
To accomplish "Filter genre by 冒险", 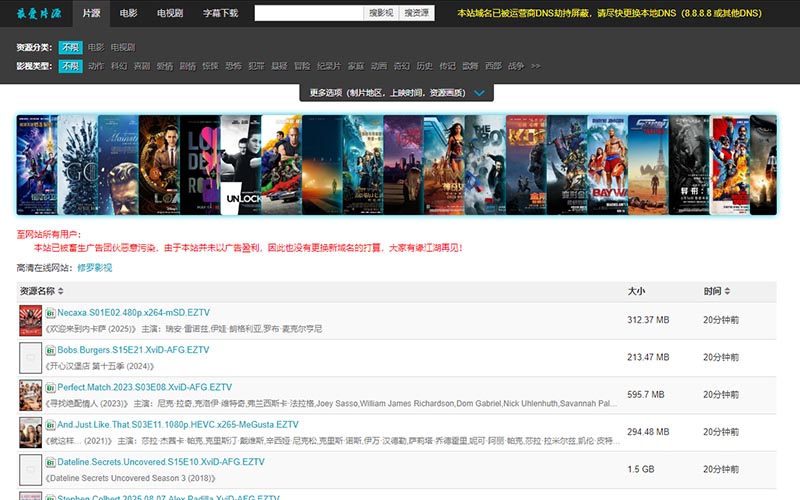I will tap(302, 66).
